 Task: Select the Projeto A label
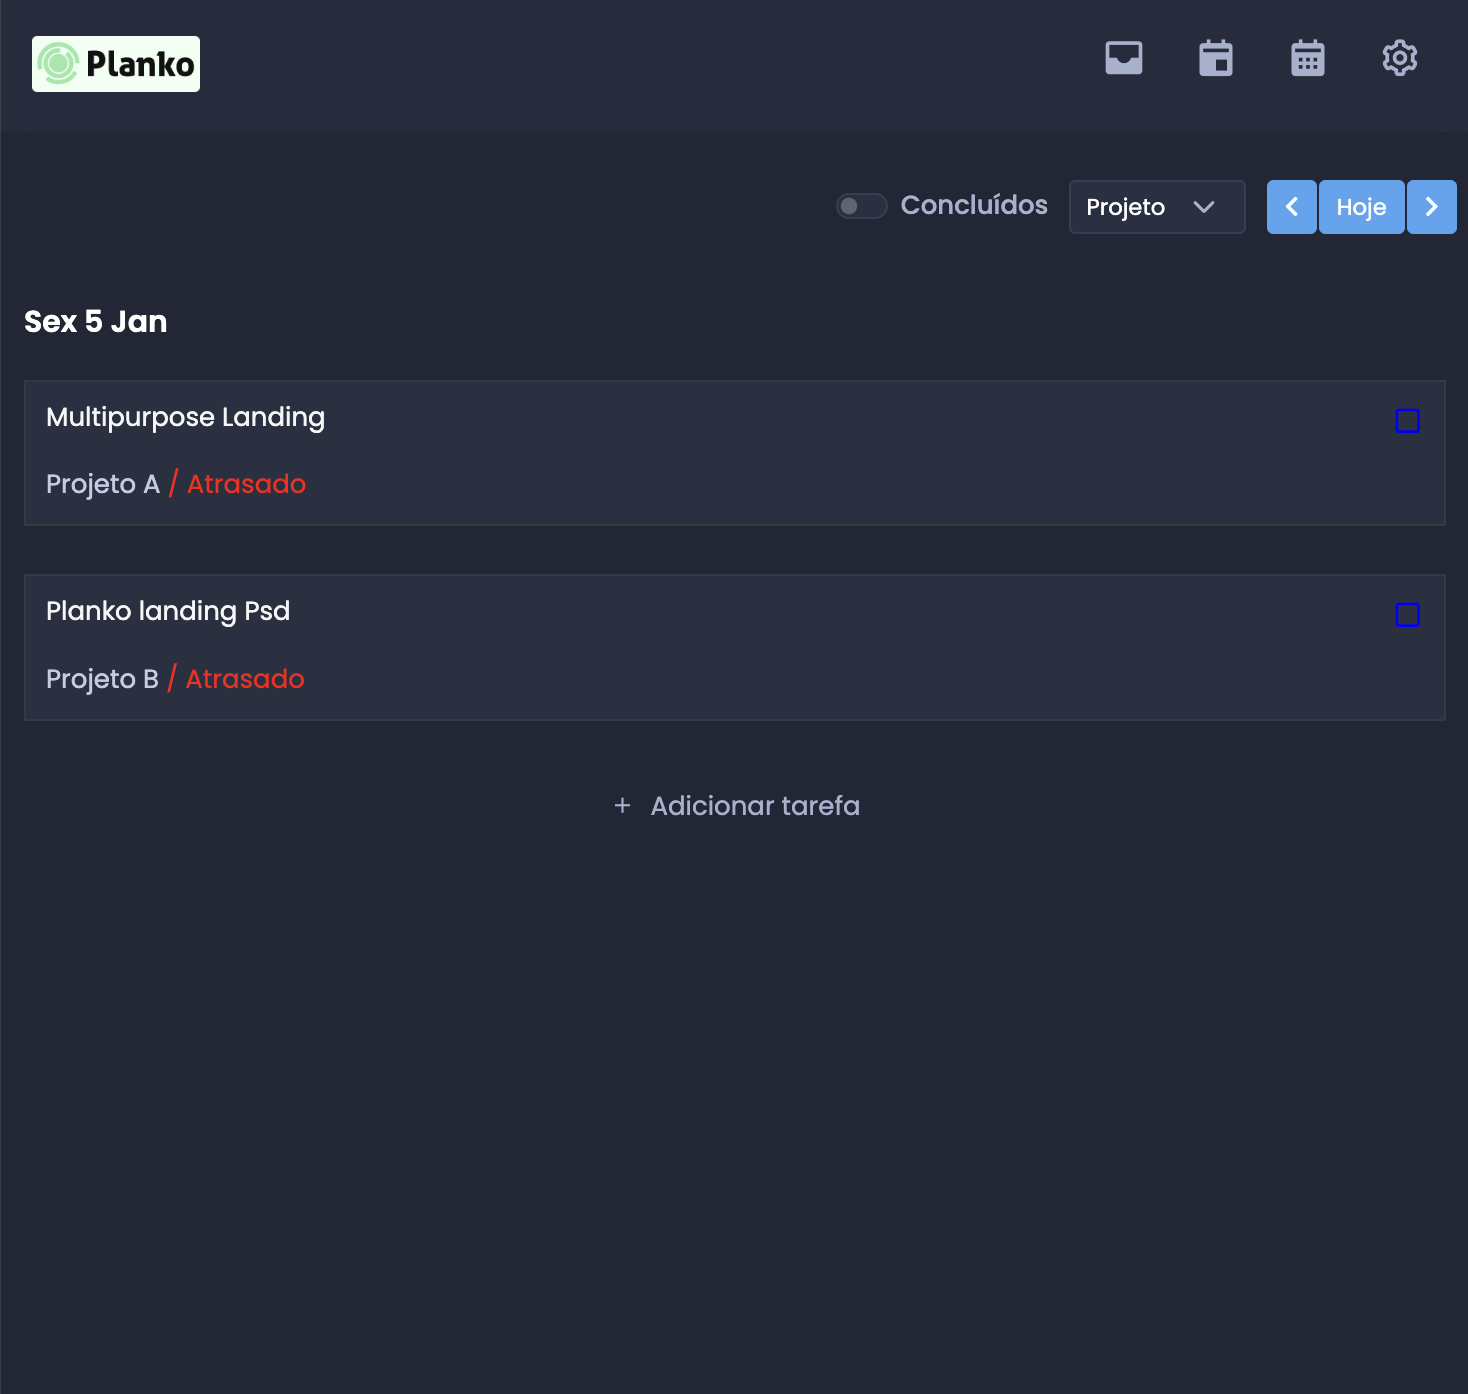pyautogui.click(x=103, y=484)
